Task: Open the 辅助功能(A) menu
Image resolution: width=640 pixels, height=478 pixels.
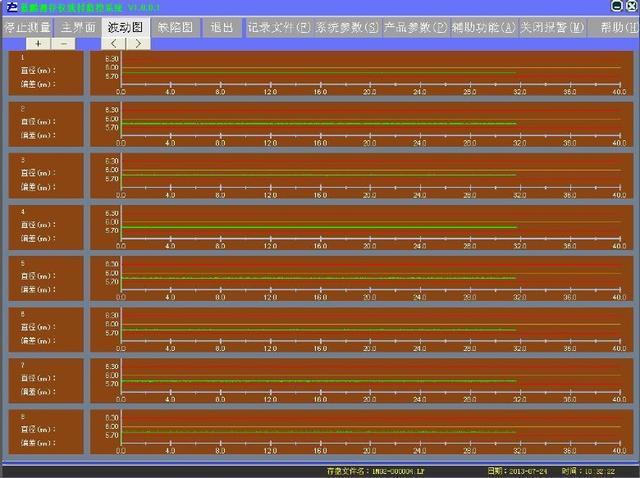Action: tap(482, 28)
